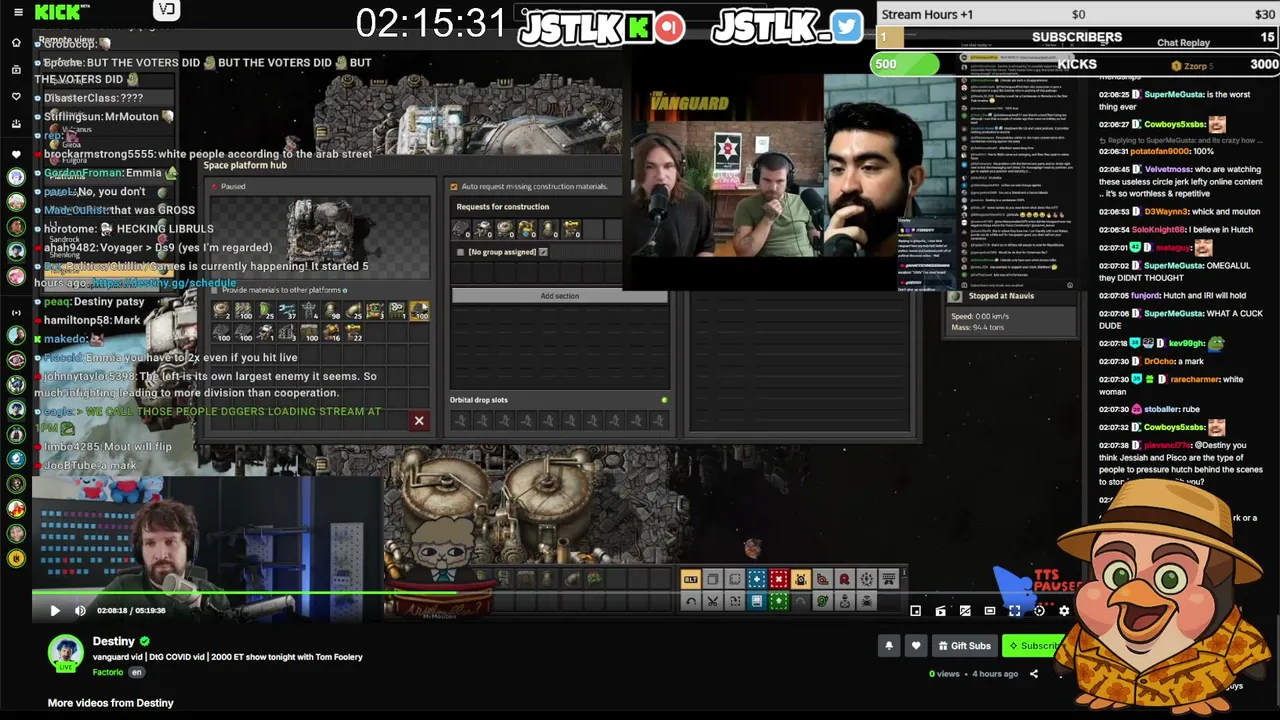Toggle notifications with the bell button
Image resolution: width=1280 pixels, height=720 pixels.
[888, 646]
